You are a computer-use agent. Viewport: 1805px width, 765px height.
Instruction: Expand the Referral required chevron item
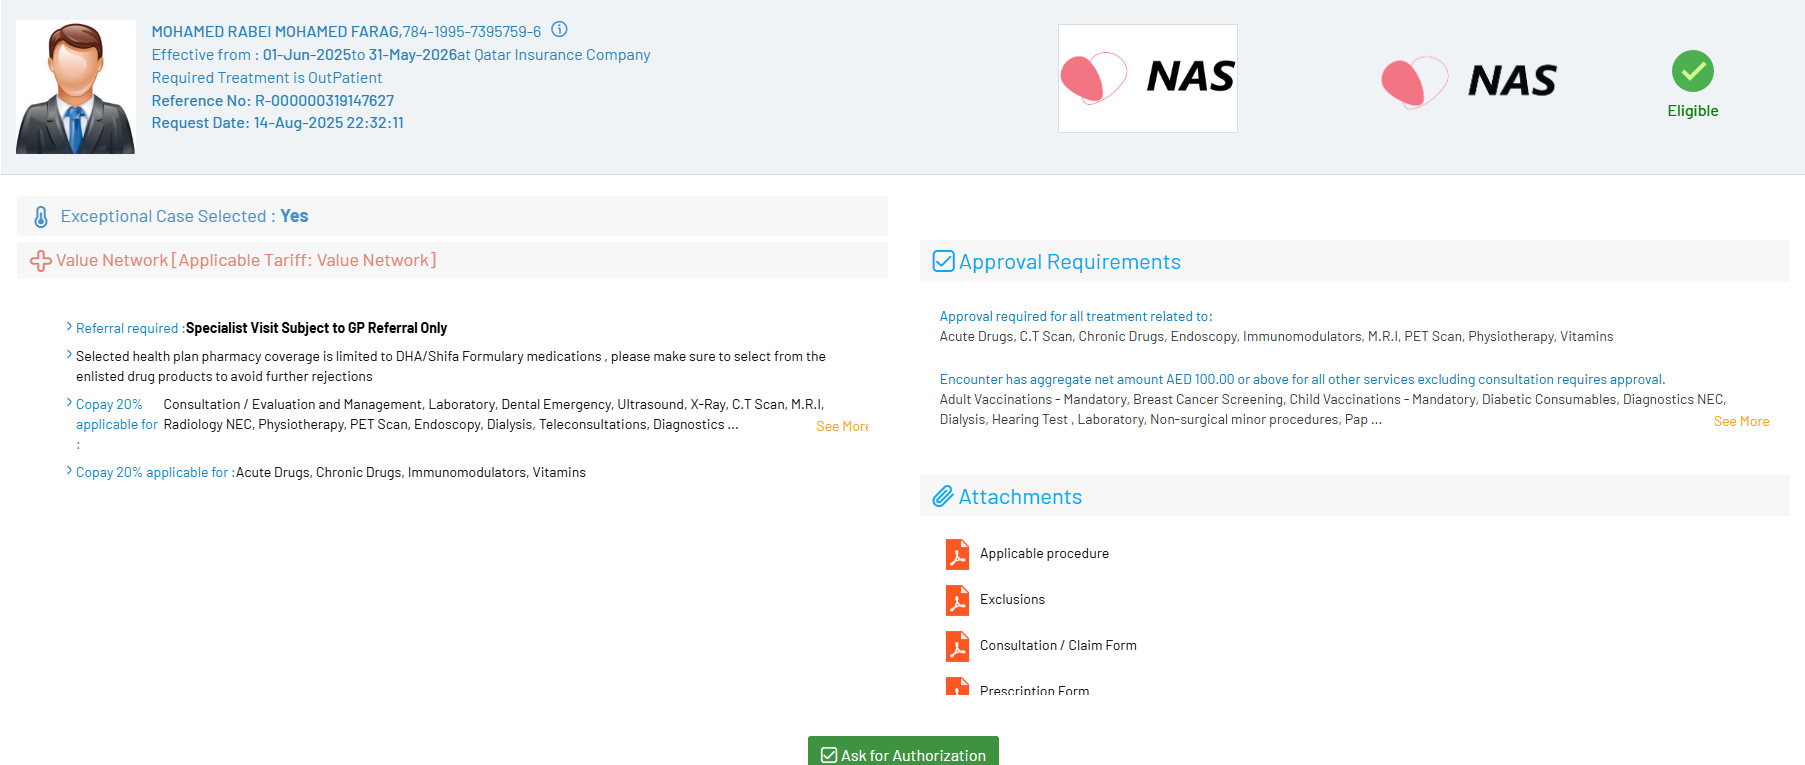click(69, 327)
